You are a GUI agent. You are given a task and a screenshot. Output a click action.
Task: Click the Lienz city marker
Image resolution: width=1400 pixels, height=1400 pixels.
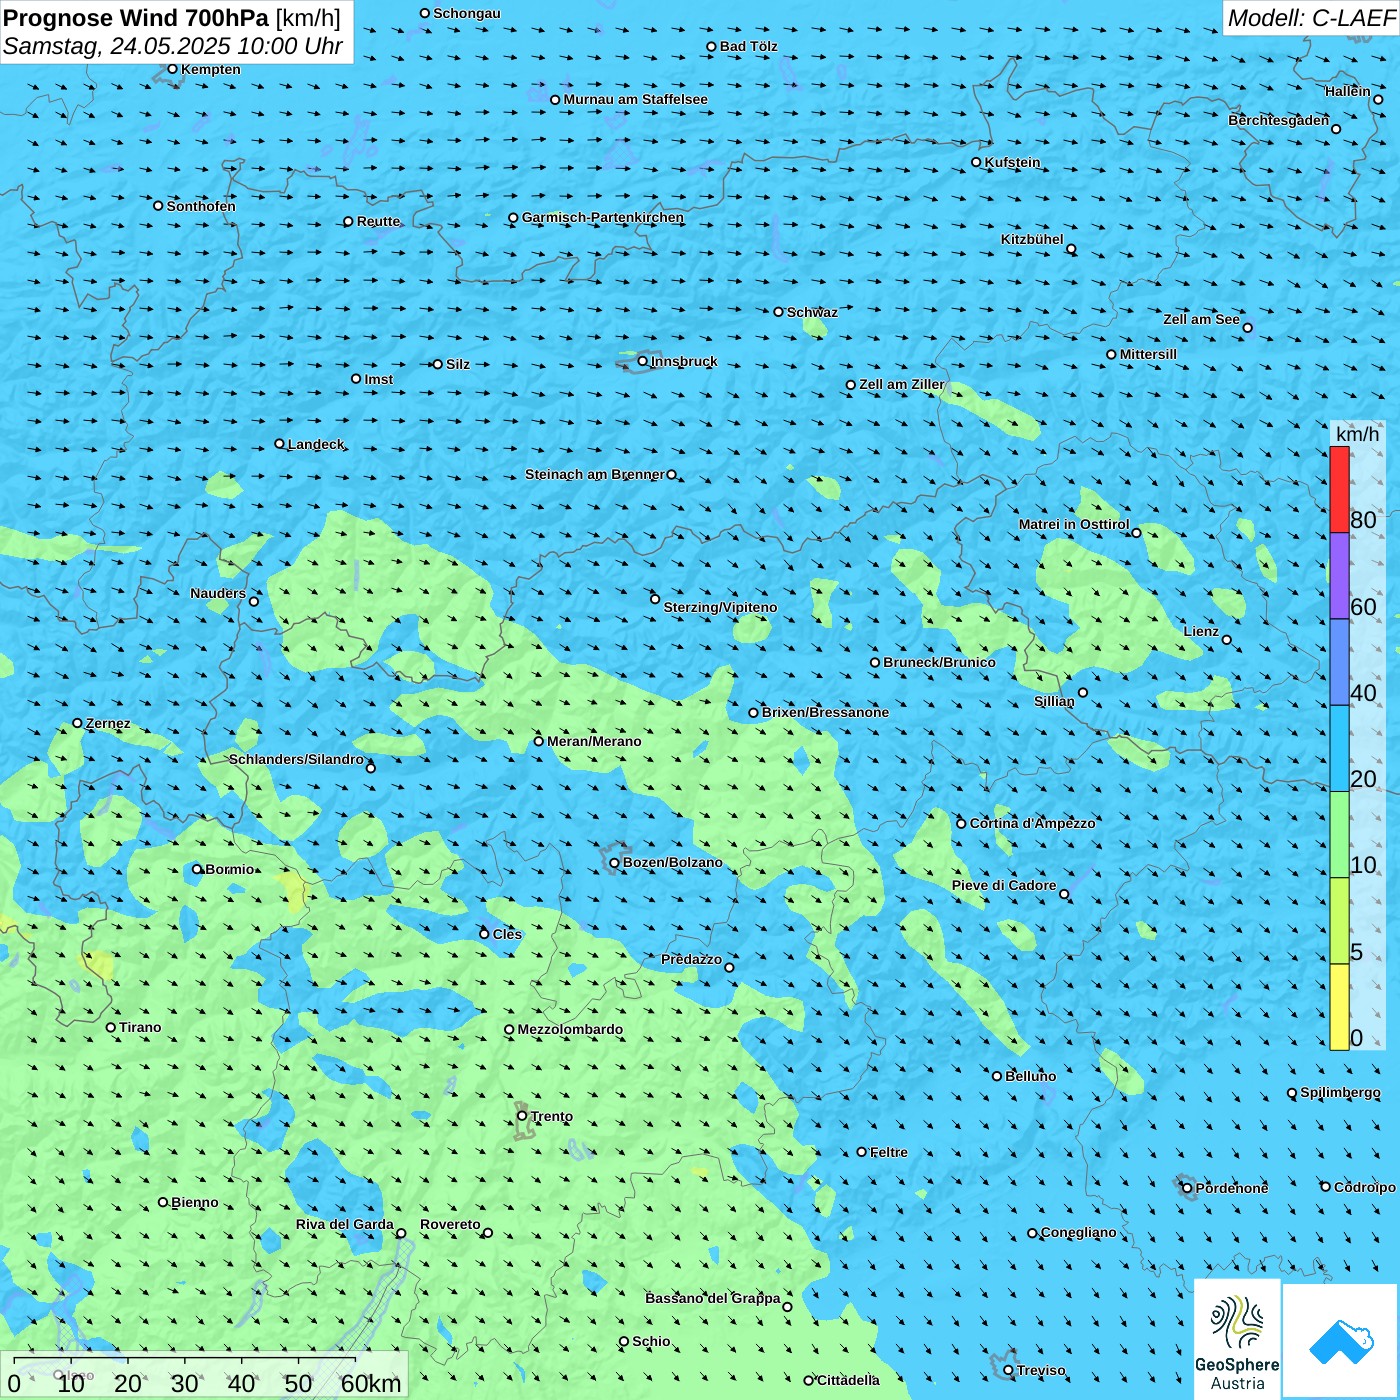click(1227, 640)
